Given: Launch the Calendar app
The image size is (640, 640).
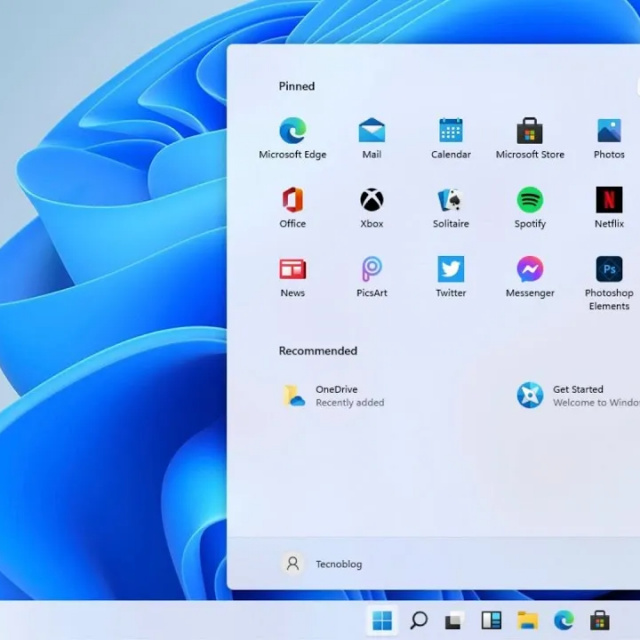Looking at the screenshot, I should (451, 138).
